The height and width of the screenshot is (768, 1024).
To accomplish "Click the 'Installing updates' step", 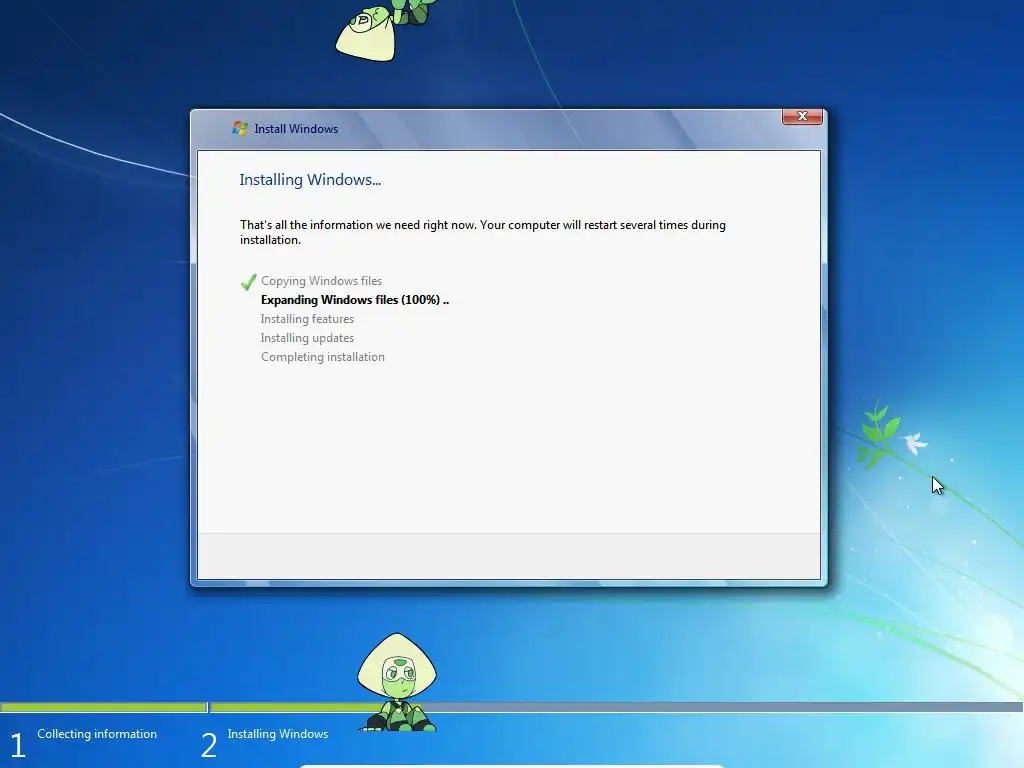I will pos(308,338).
